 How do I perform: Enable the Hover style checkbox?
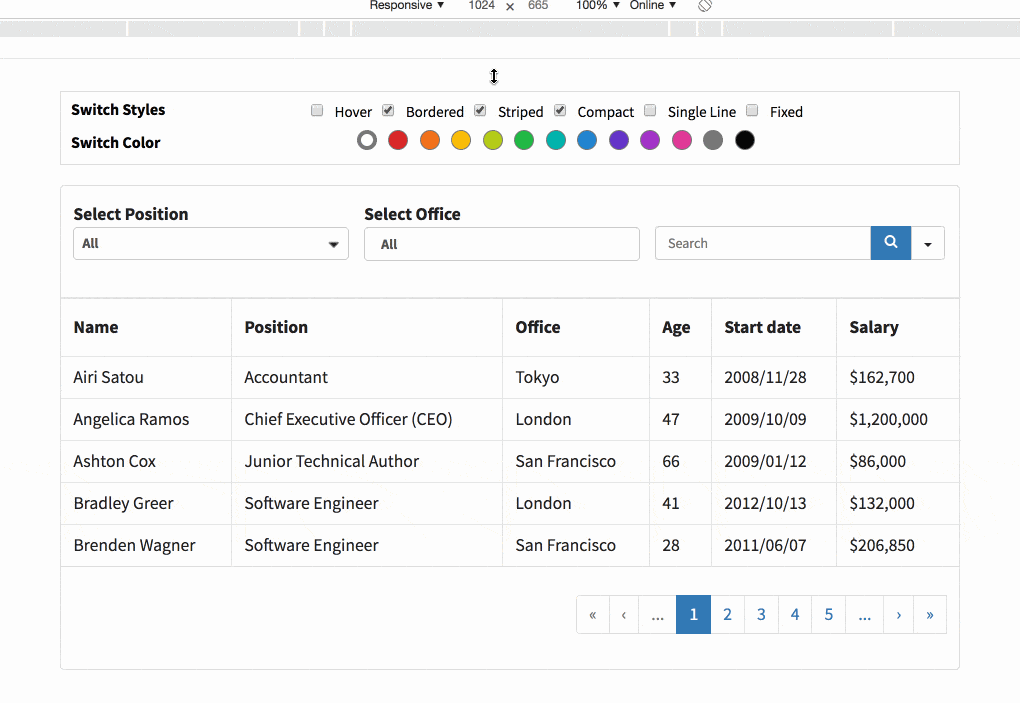click(317, 110)
